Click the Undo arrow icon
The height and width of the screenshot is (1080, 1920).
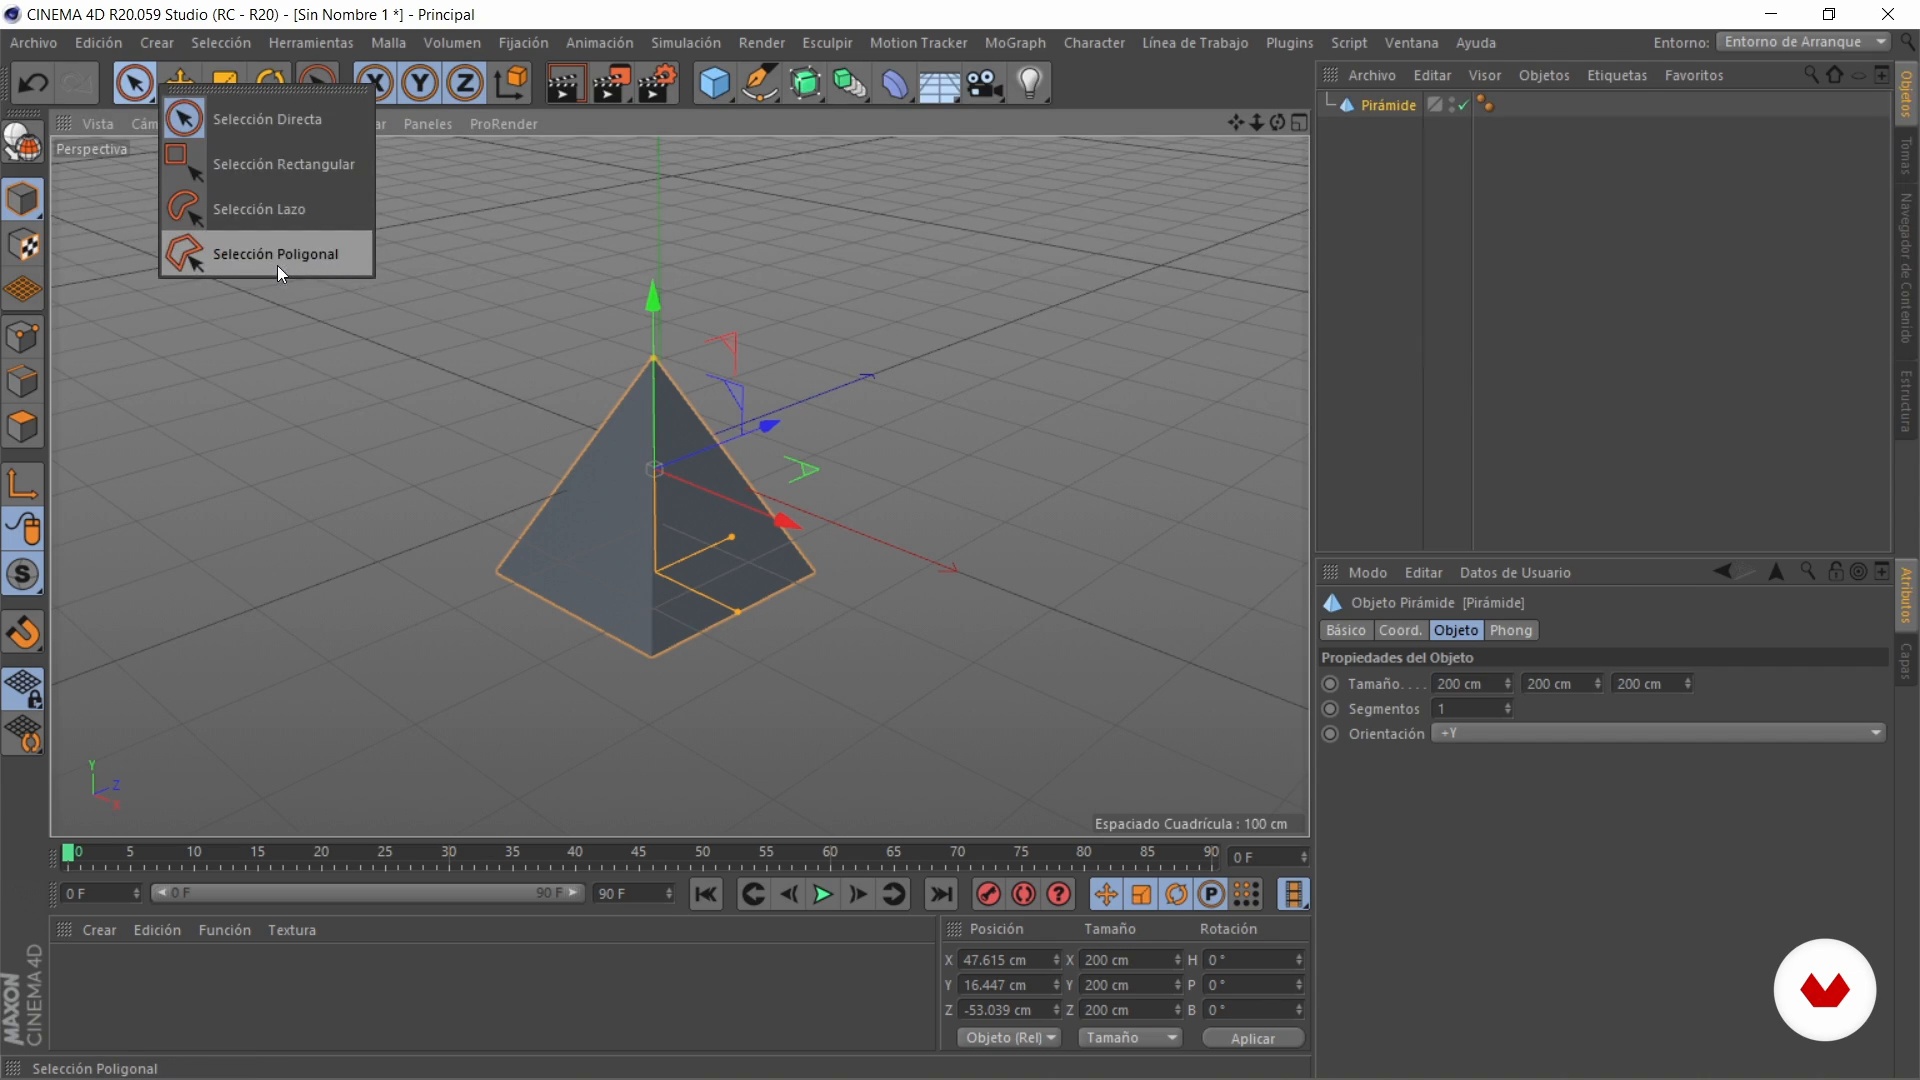click(x=32, y=83)
